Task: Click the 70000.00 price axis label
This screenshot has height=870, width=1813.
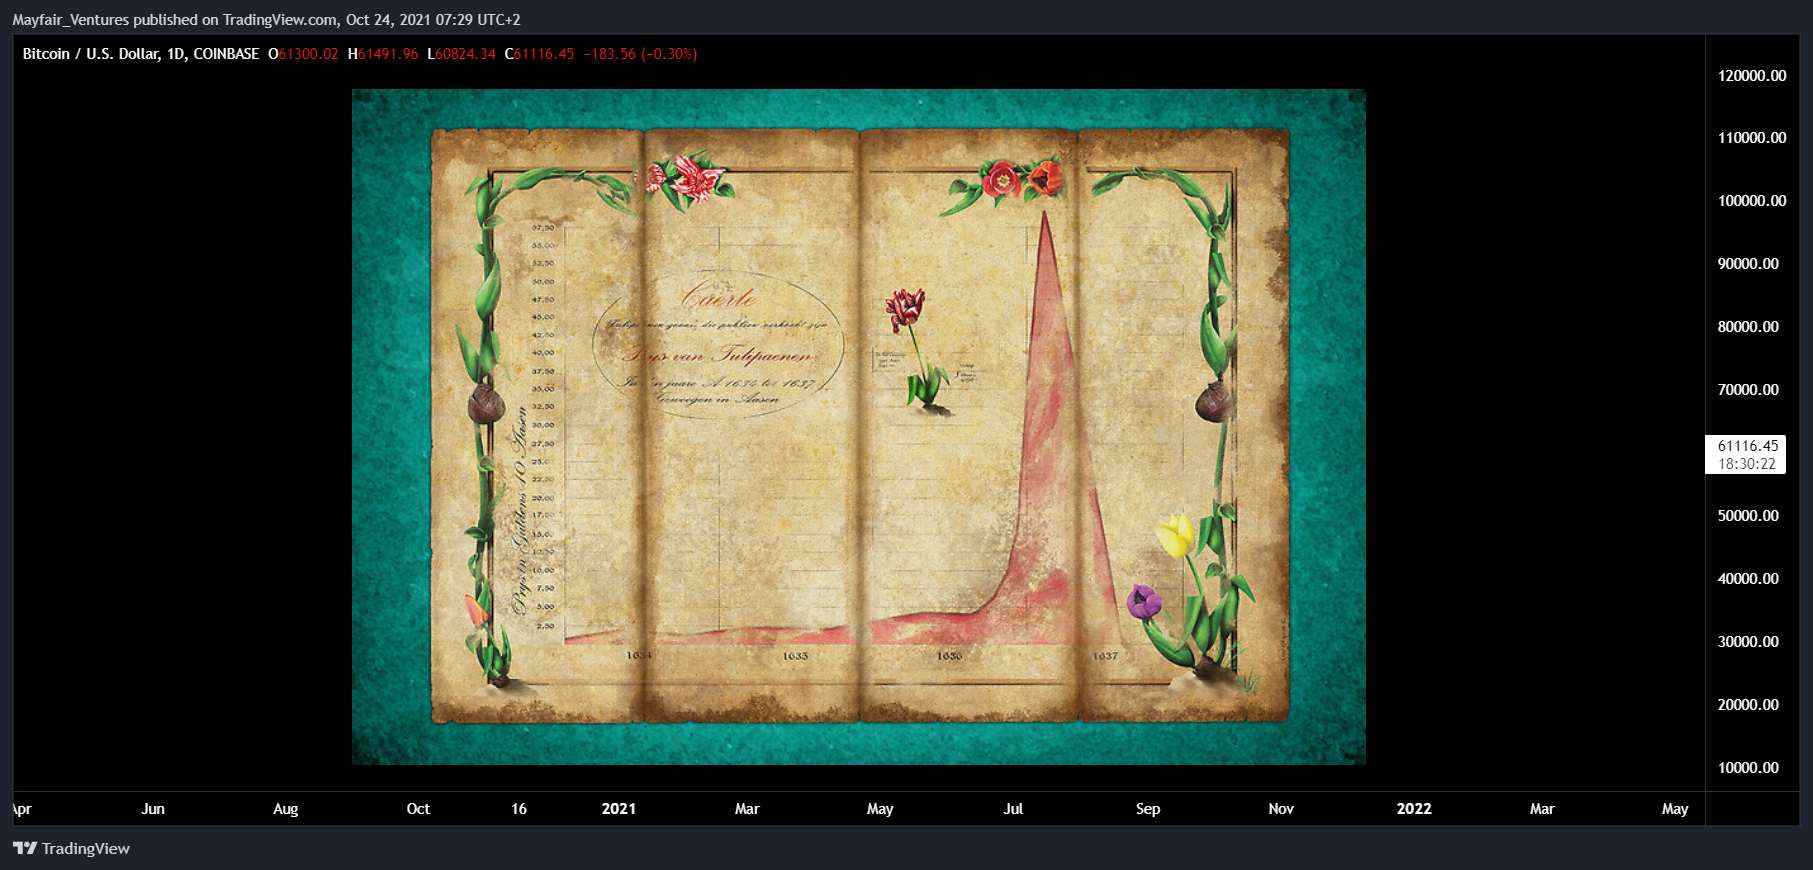Action: click(1748, 390)
